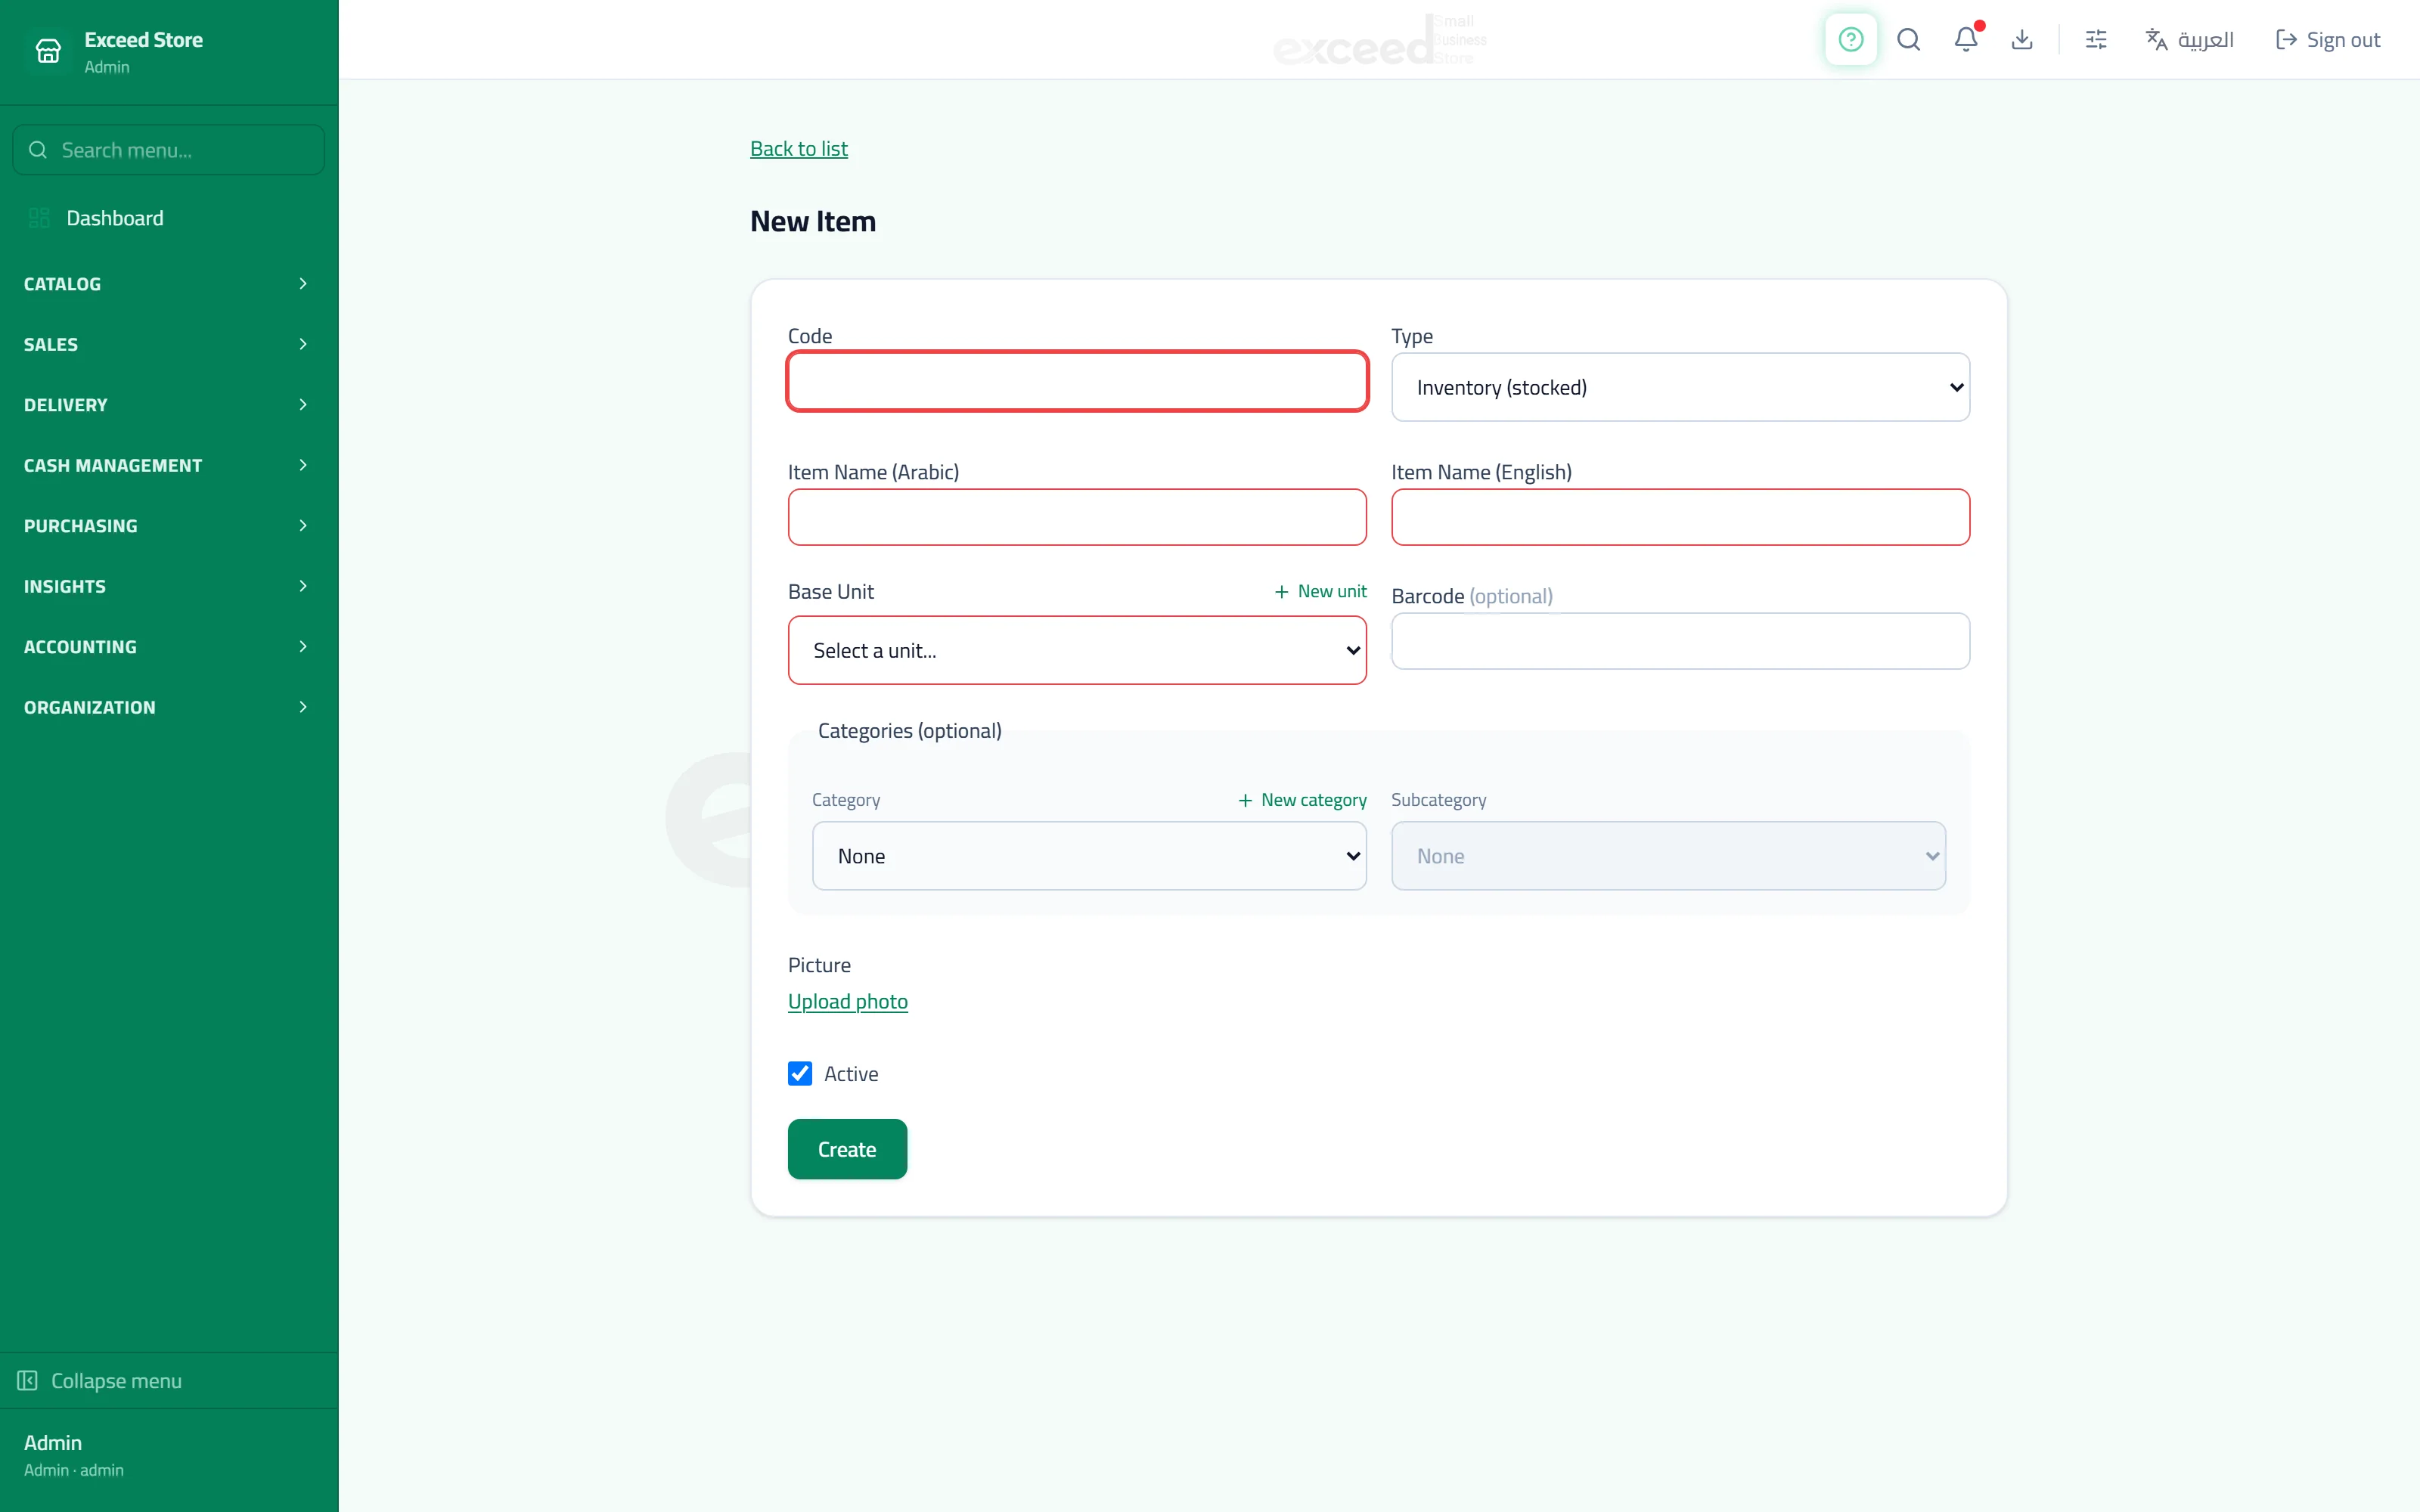Open the help question-mark icon
The width and height of the screenshot is (2420, 1512).
[1850, 40]
